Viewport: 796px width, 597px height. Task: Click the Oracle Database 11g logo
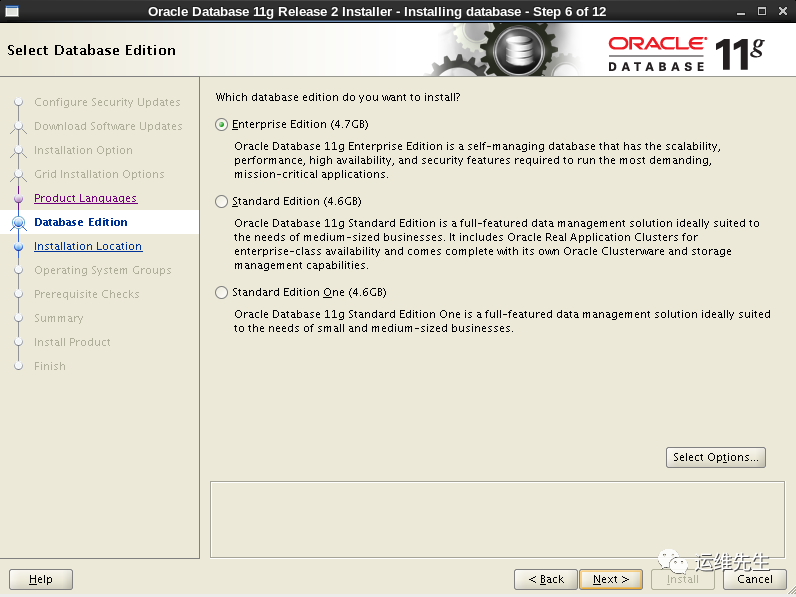click(686, 53)
